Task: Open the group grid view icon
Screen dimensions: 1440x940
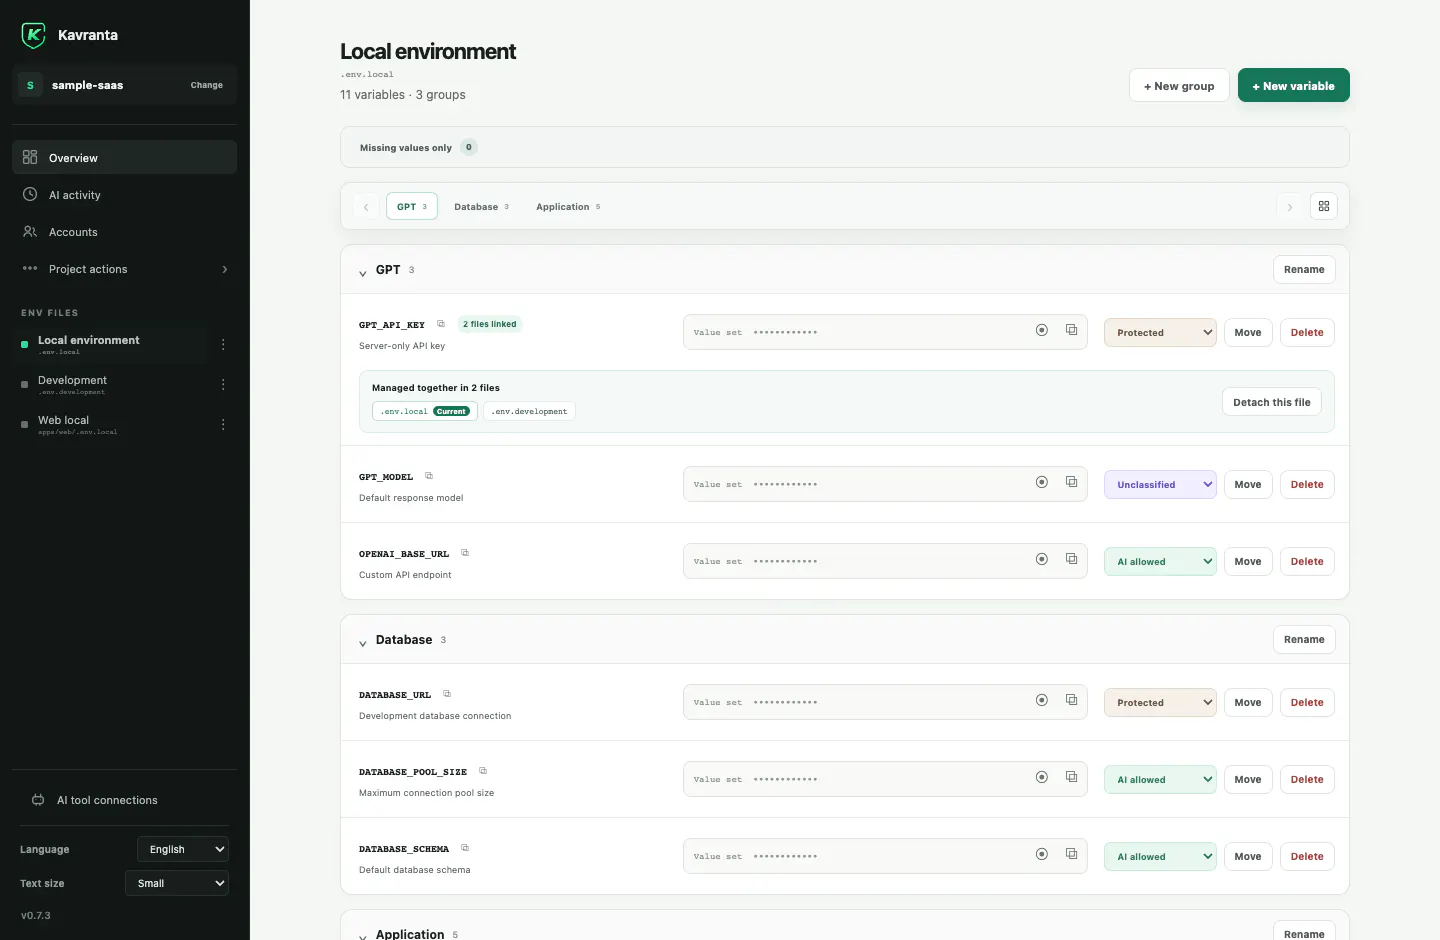Action: 1324,206
